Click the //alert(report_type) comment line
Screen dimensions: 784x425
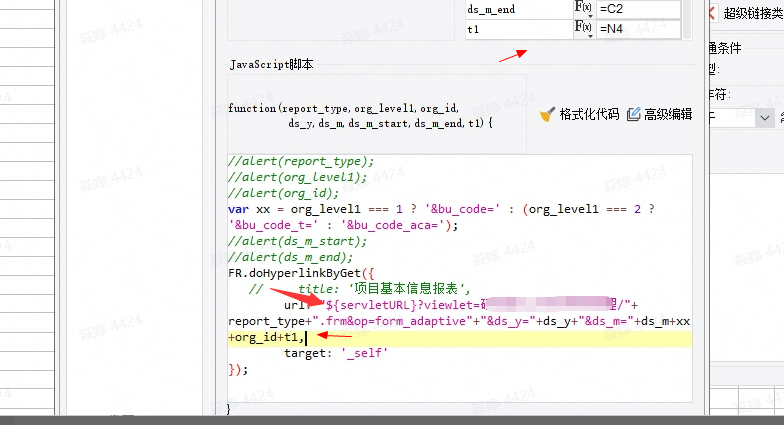pyautogui.click(x=300, y=162)
